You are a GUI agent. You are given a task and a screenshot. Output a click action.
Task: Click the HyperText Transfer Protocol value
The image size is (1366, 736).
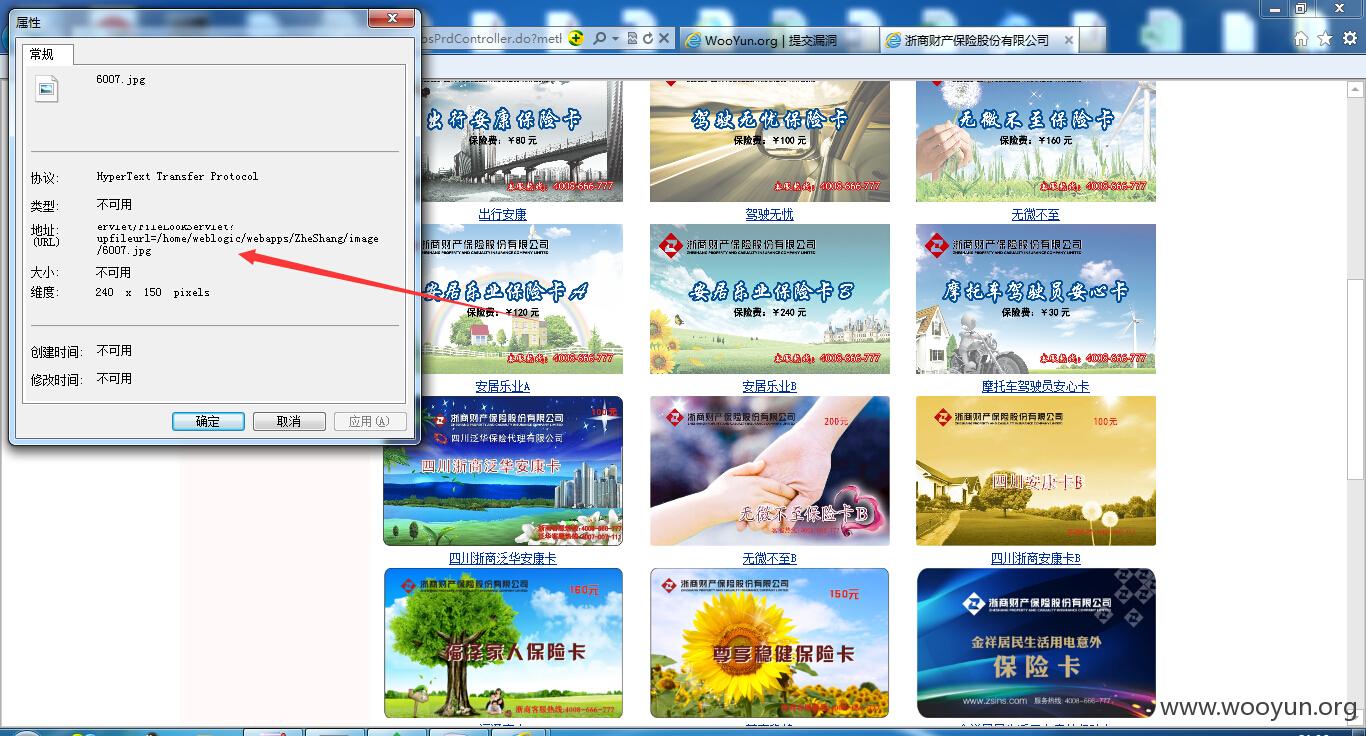(177, 176)
